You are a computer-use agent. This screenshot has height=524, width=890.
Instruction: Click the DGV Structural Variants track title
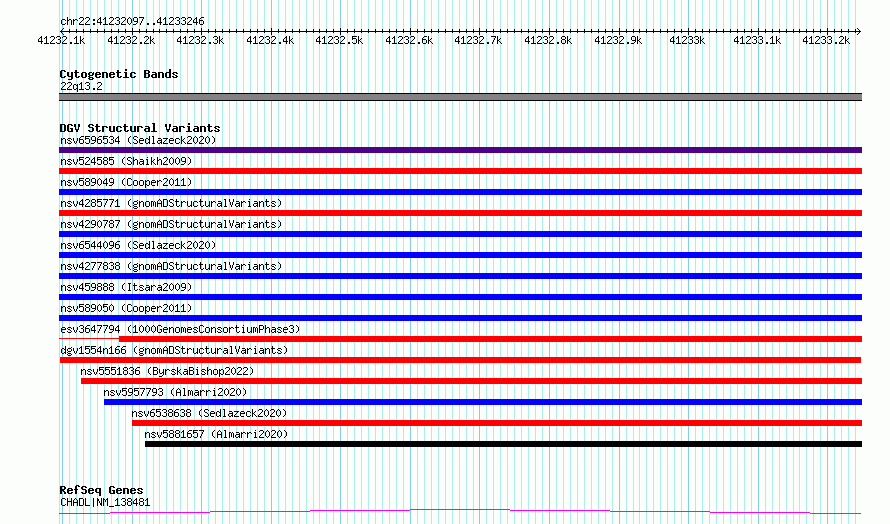(x=140, y=128)
